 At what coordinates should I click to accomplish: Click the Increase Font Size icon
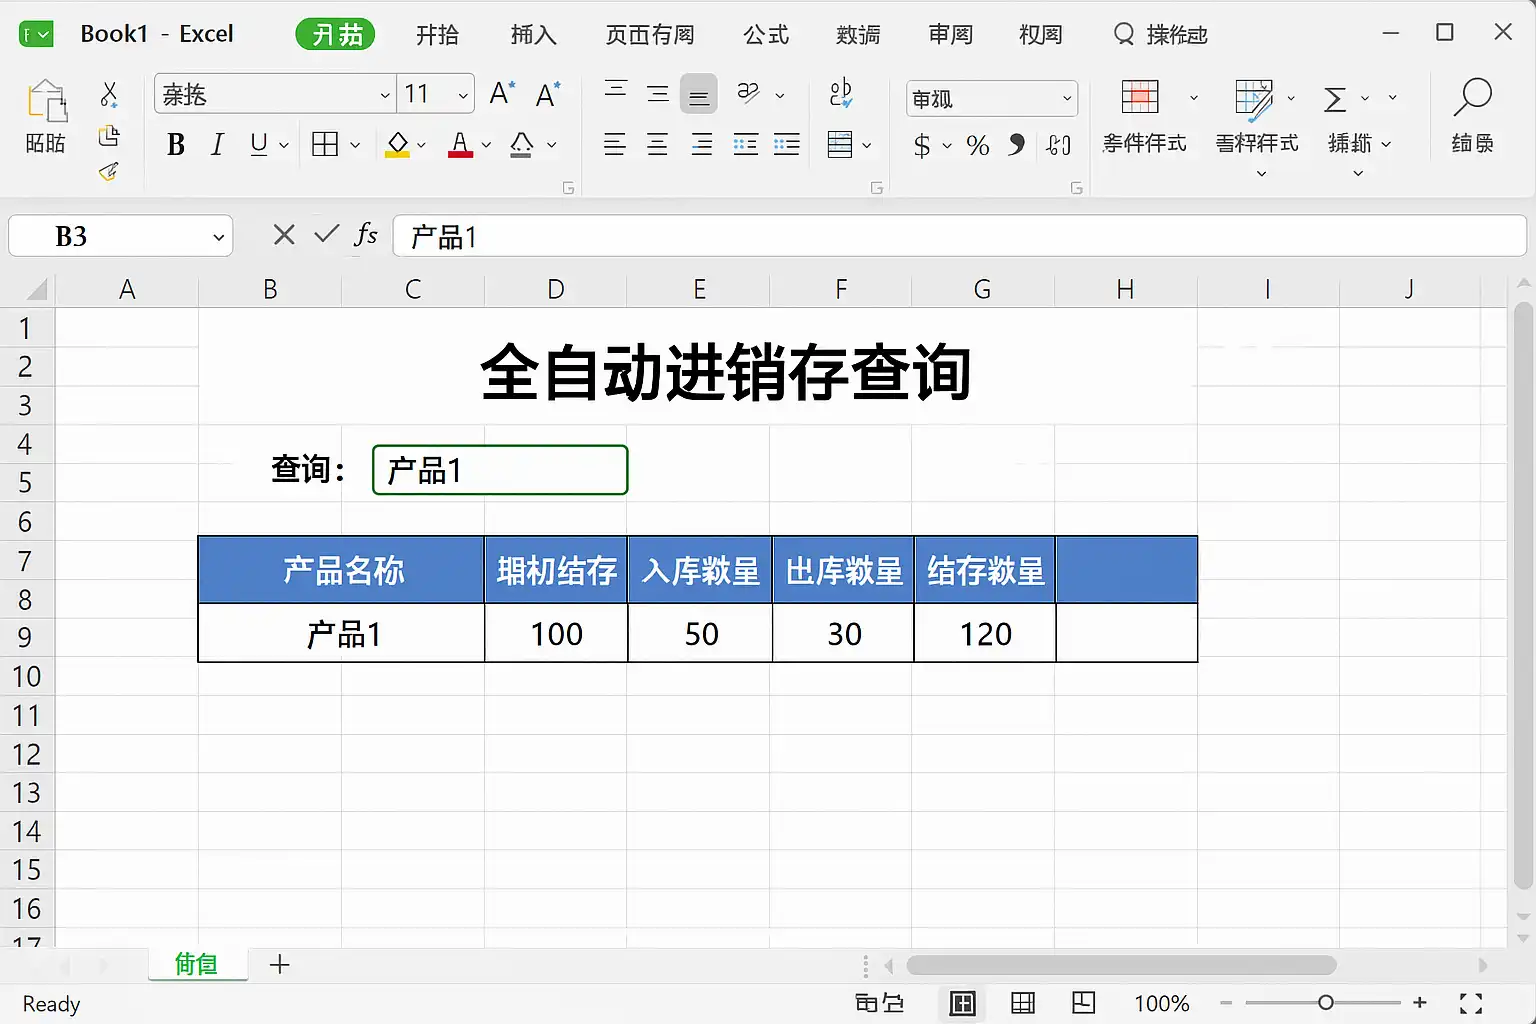[502, 94]
